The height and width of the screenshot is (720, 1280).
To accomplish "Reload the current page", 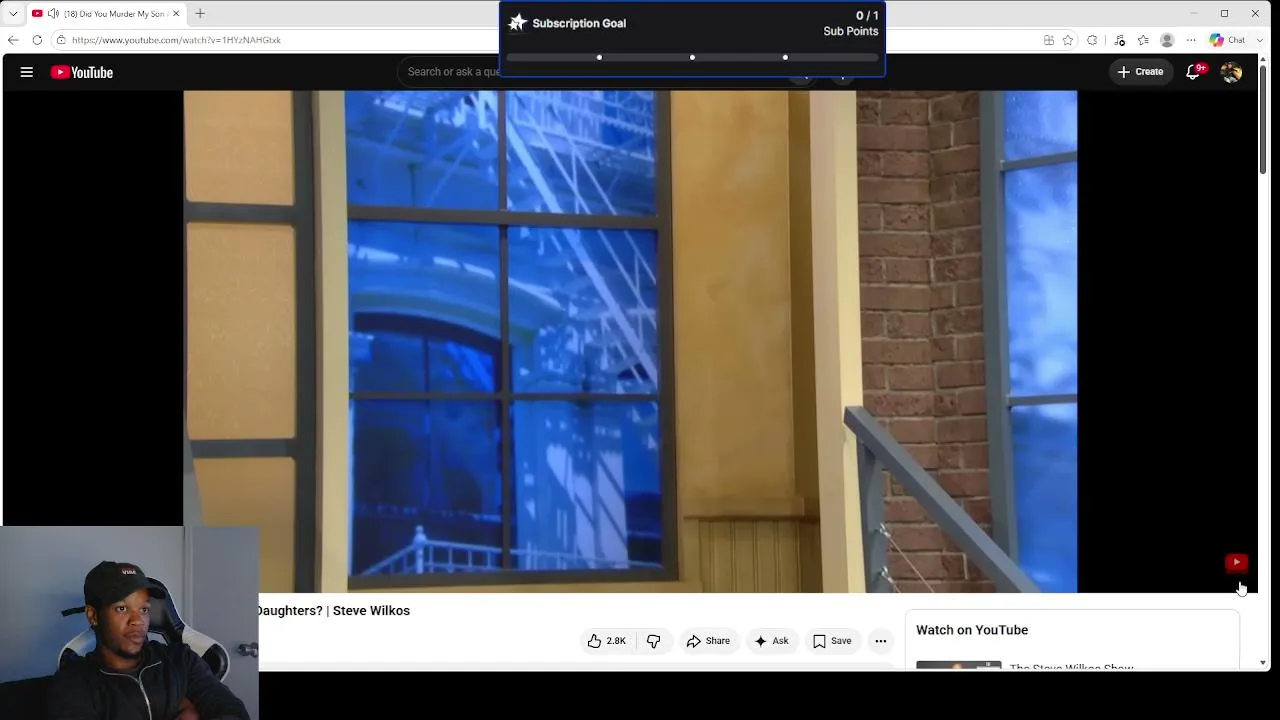I will tap(37, 40).
